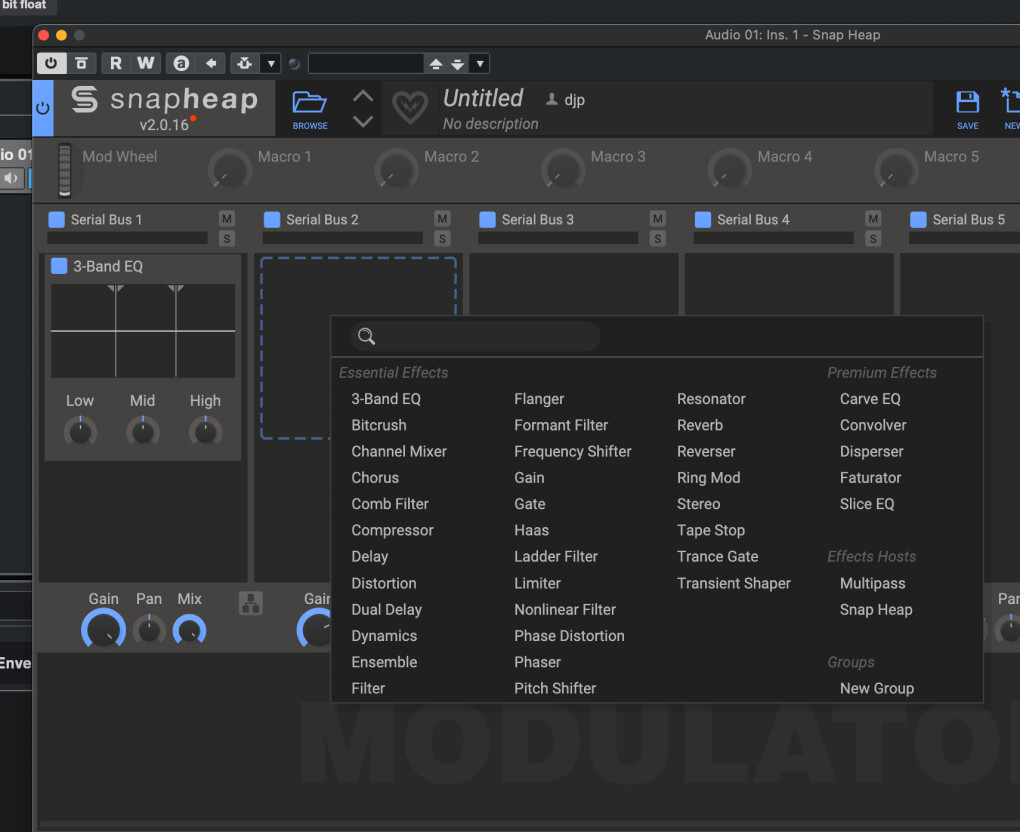Click the side-chain routing icon in host toolbar

pos(245,63)
